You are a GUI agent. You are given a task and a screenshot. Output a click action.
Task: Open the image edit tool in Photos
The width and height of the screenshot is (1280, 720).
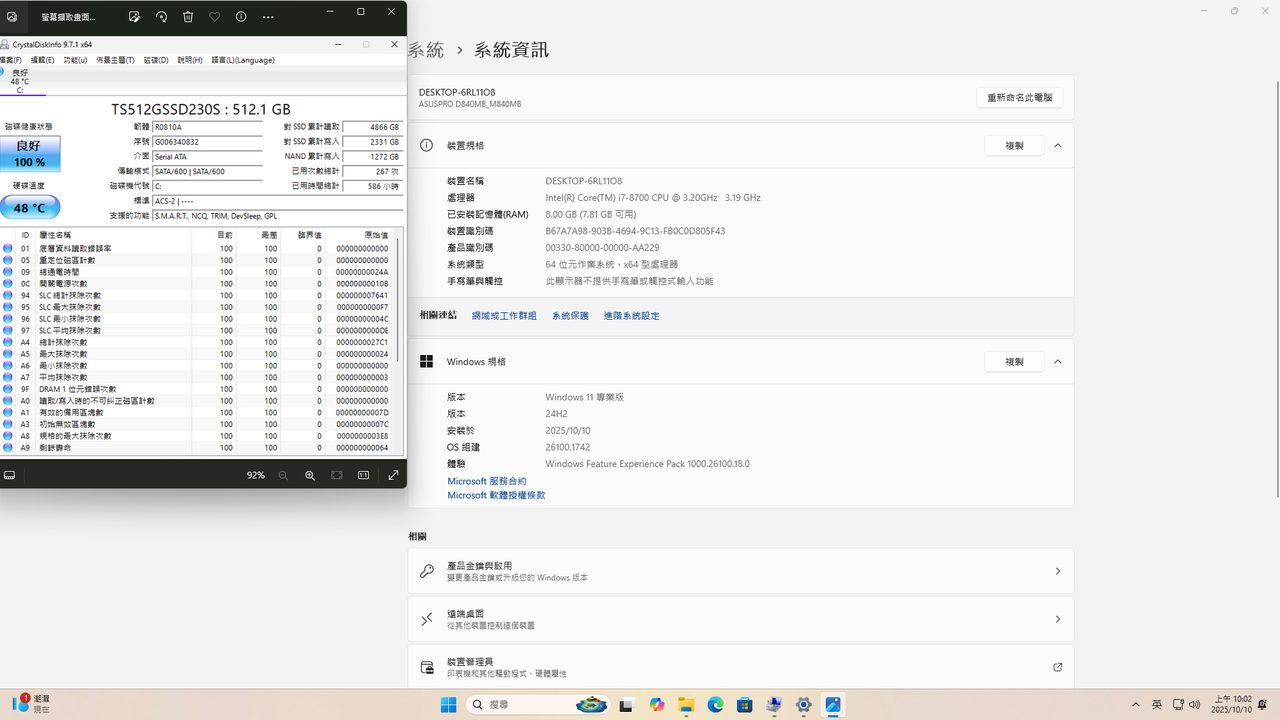click(x=135, y=17)
